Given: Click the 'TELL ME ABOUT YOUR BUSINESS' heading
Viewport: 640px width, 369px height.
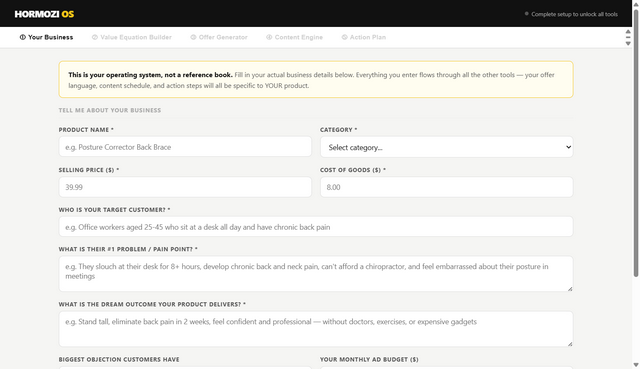Looking at the screenshot, I should tap(110, 110).
